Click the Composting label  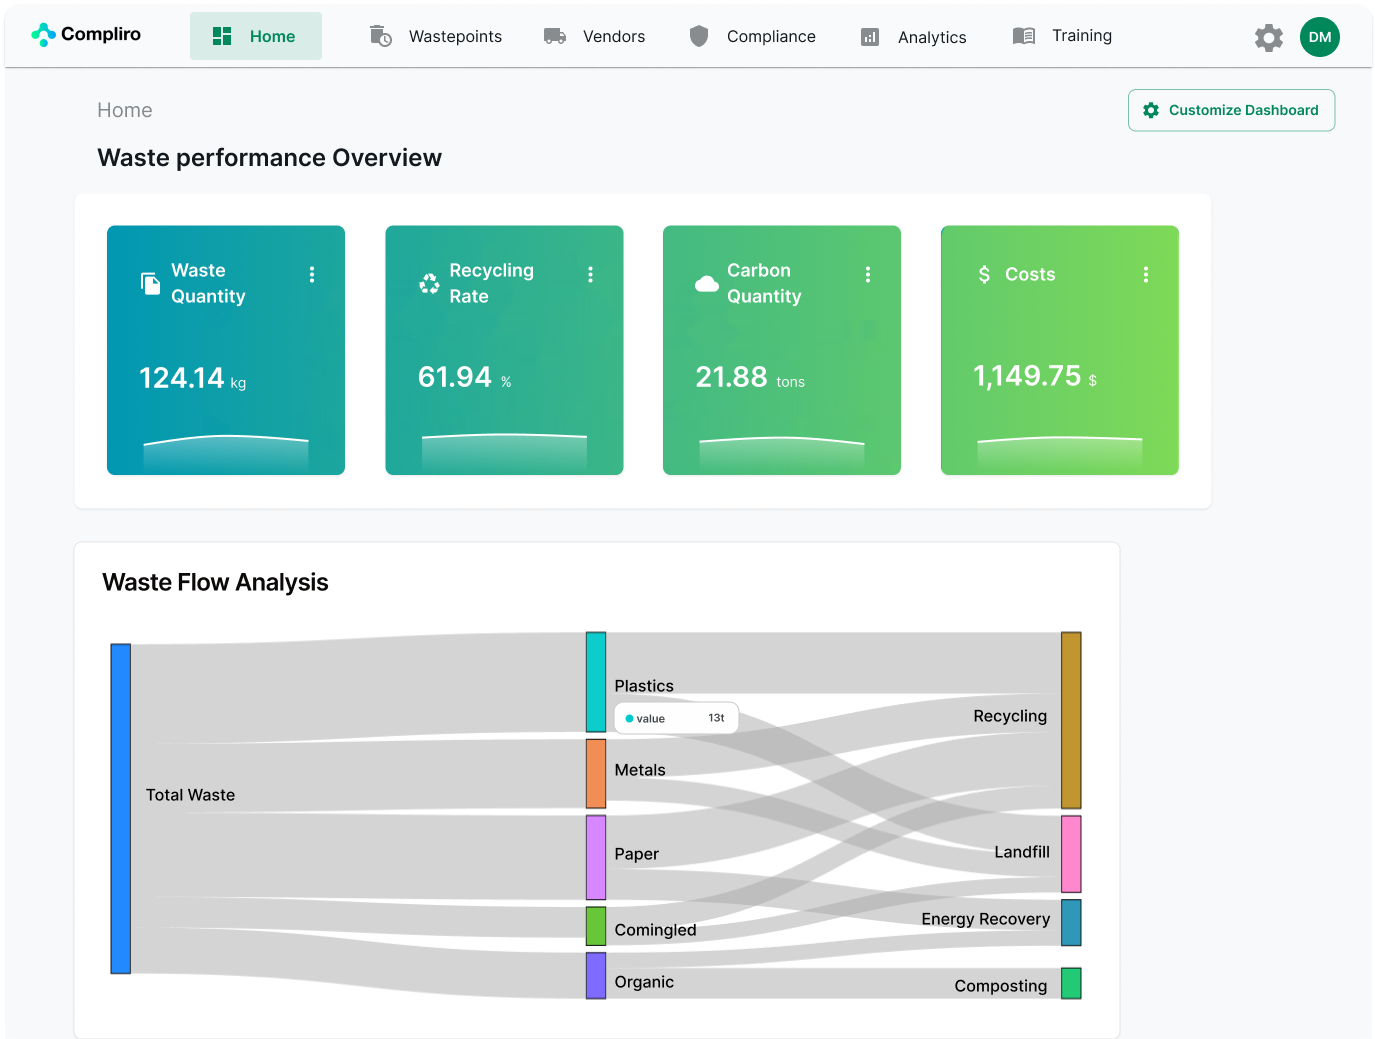coord(1001,986)
